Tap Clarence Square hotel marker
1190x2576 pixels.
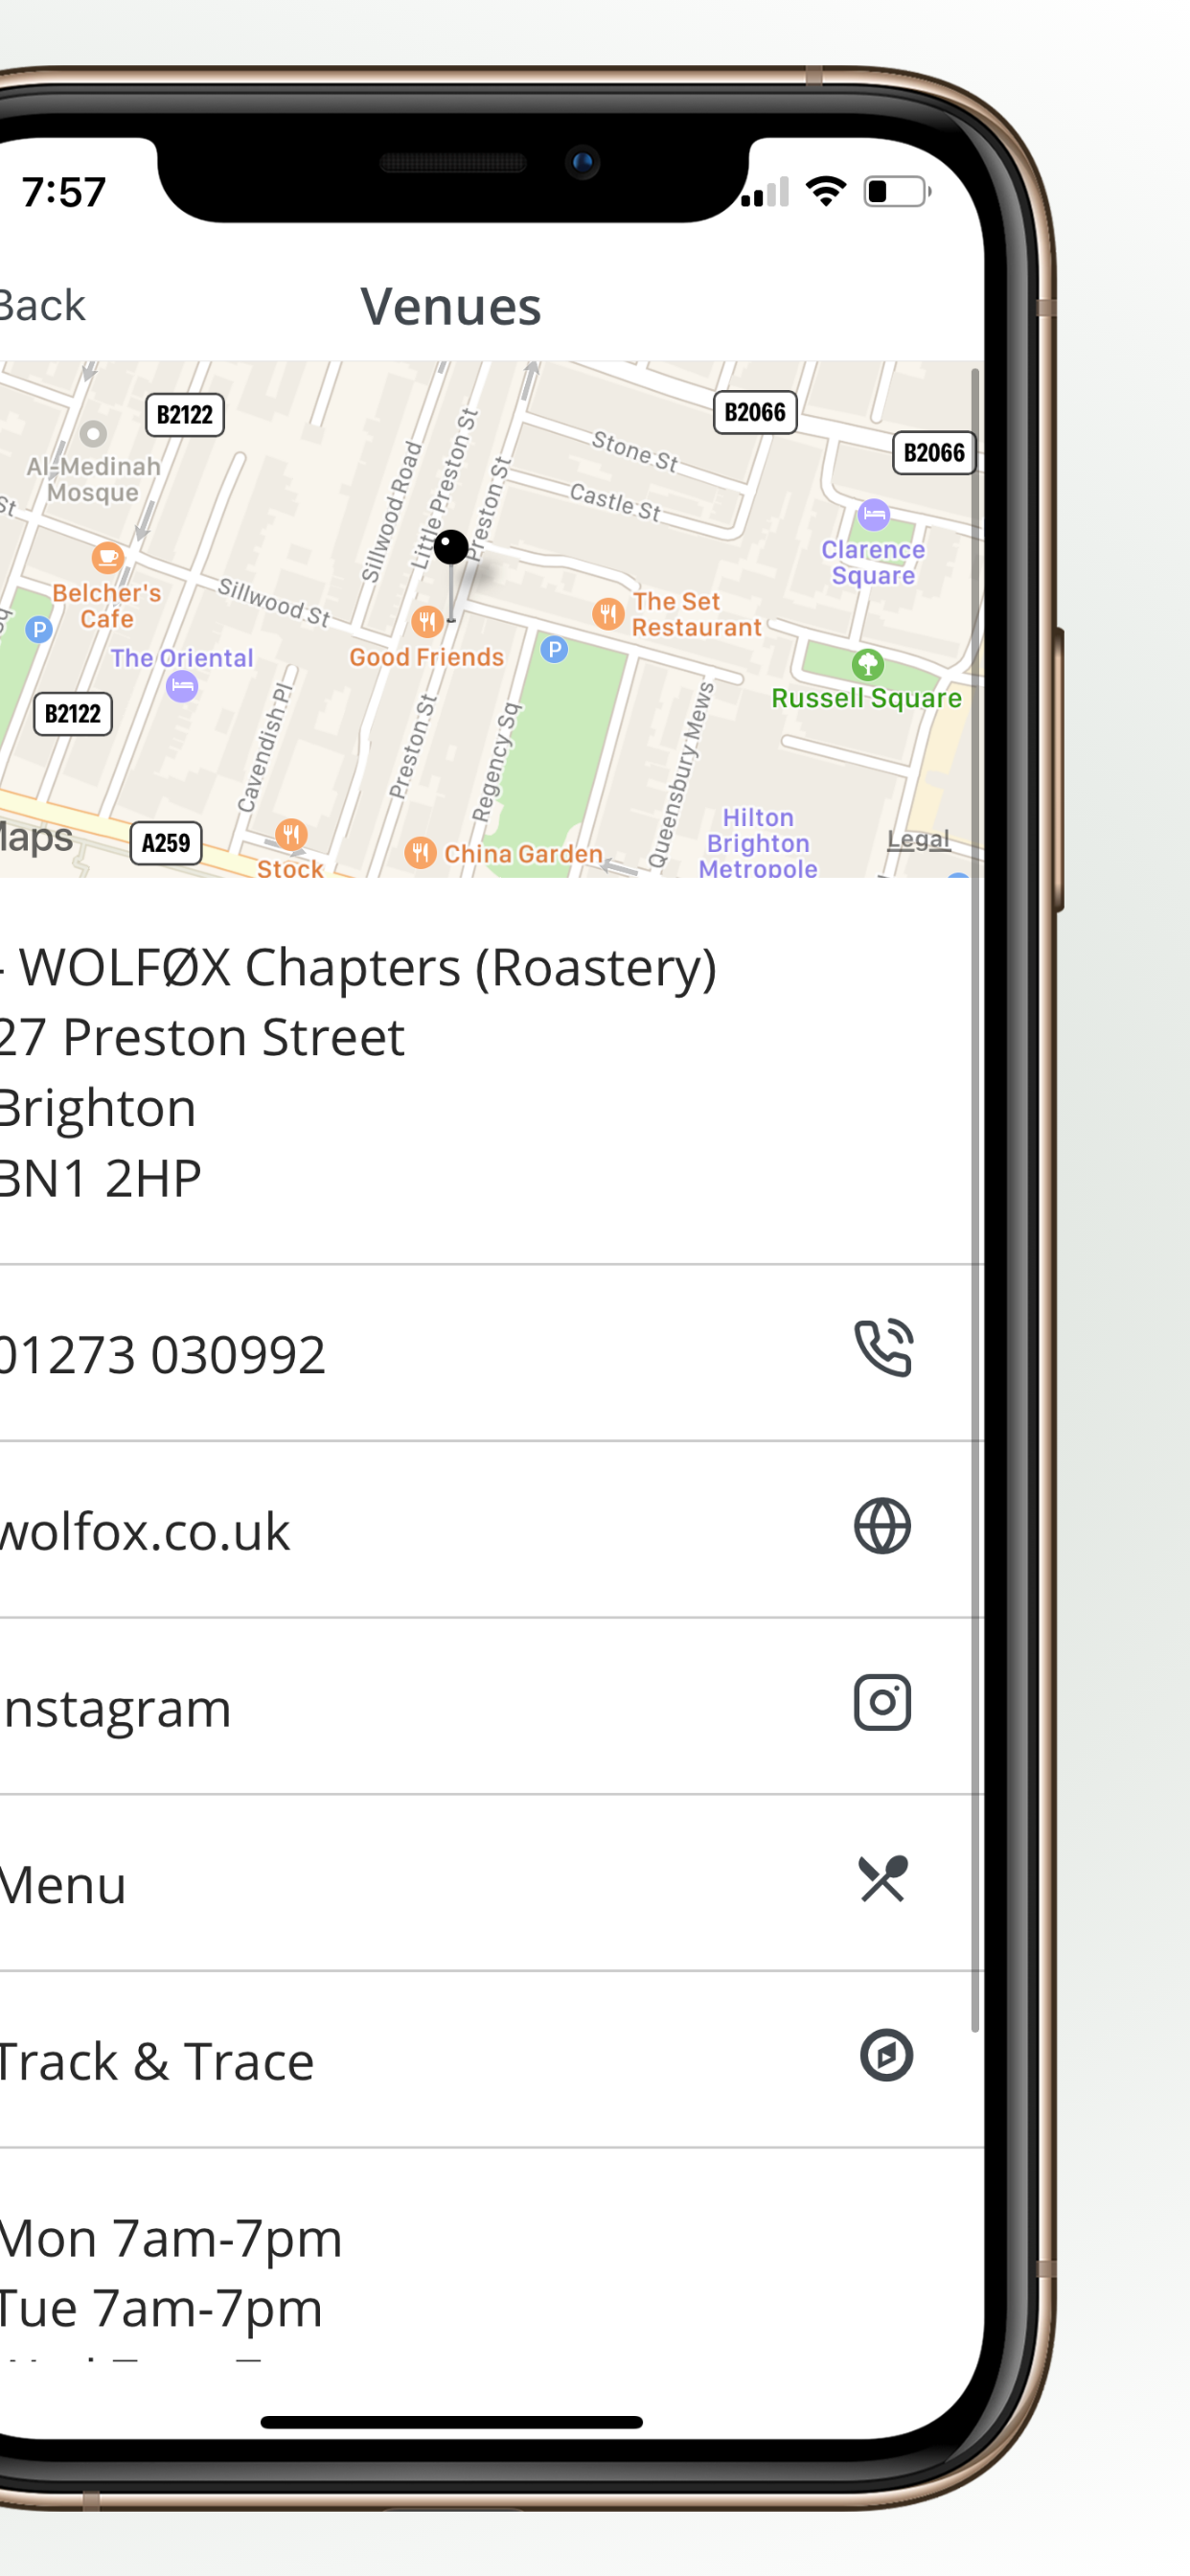(x=874, y=514)
